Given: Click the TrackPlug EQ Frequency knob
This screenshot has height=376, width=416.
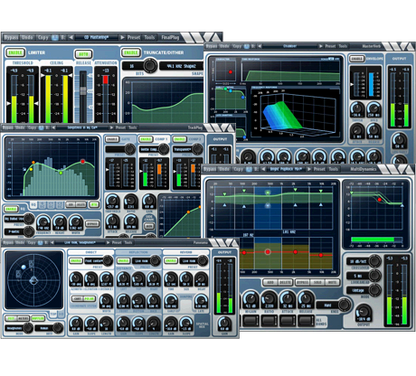Looking at the screenshot, I should (x=43, y=222).
